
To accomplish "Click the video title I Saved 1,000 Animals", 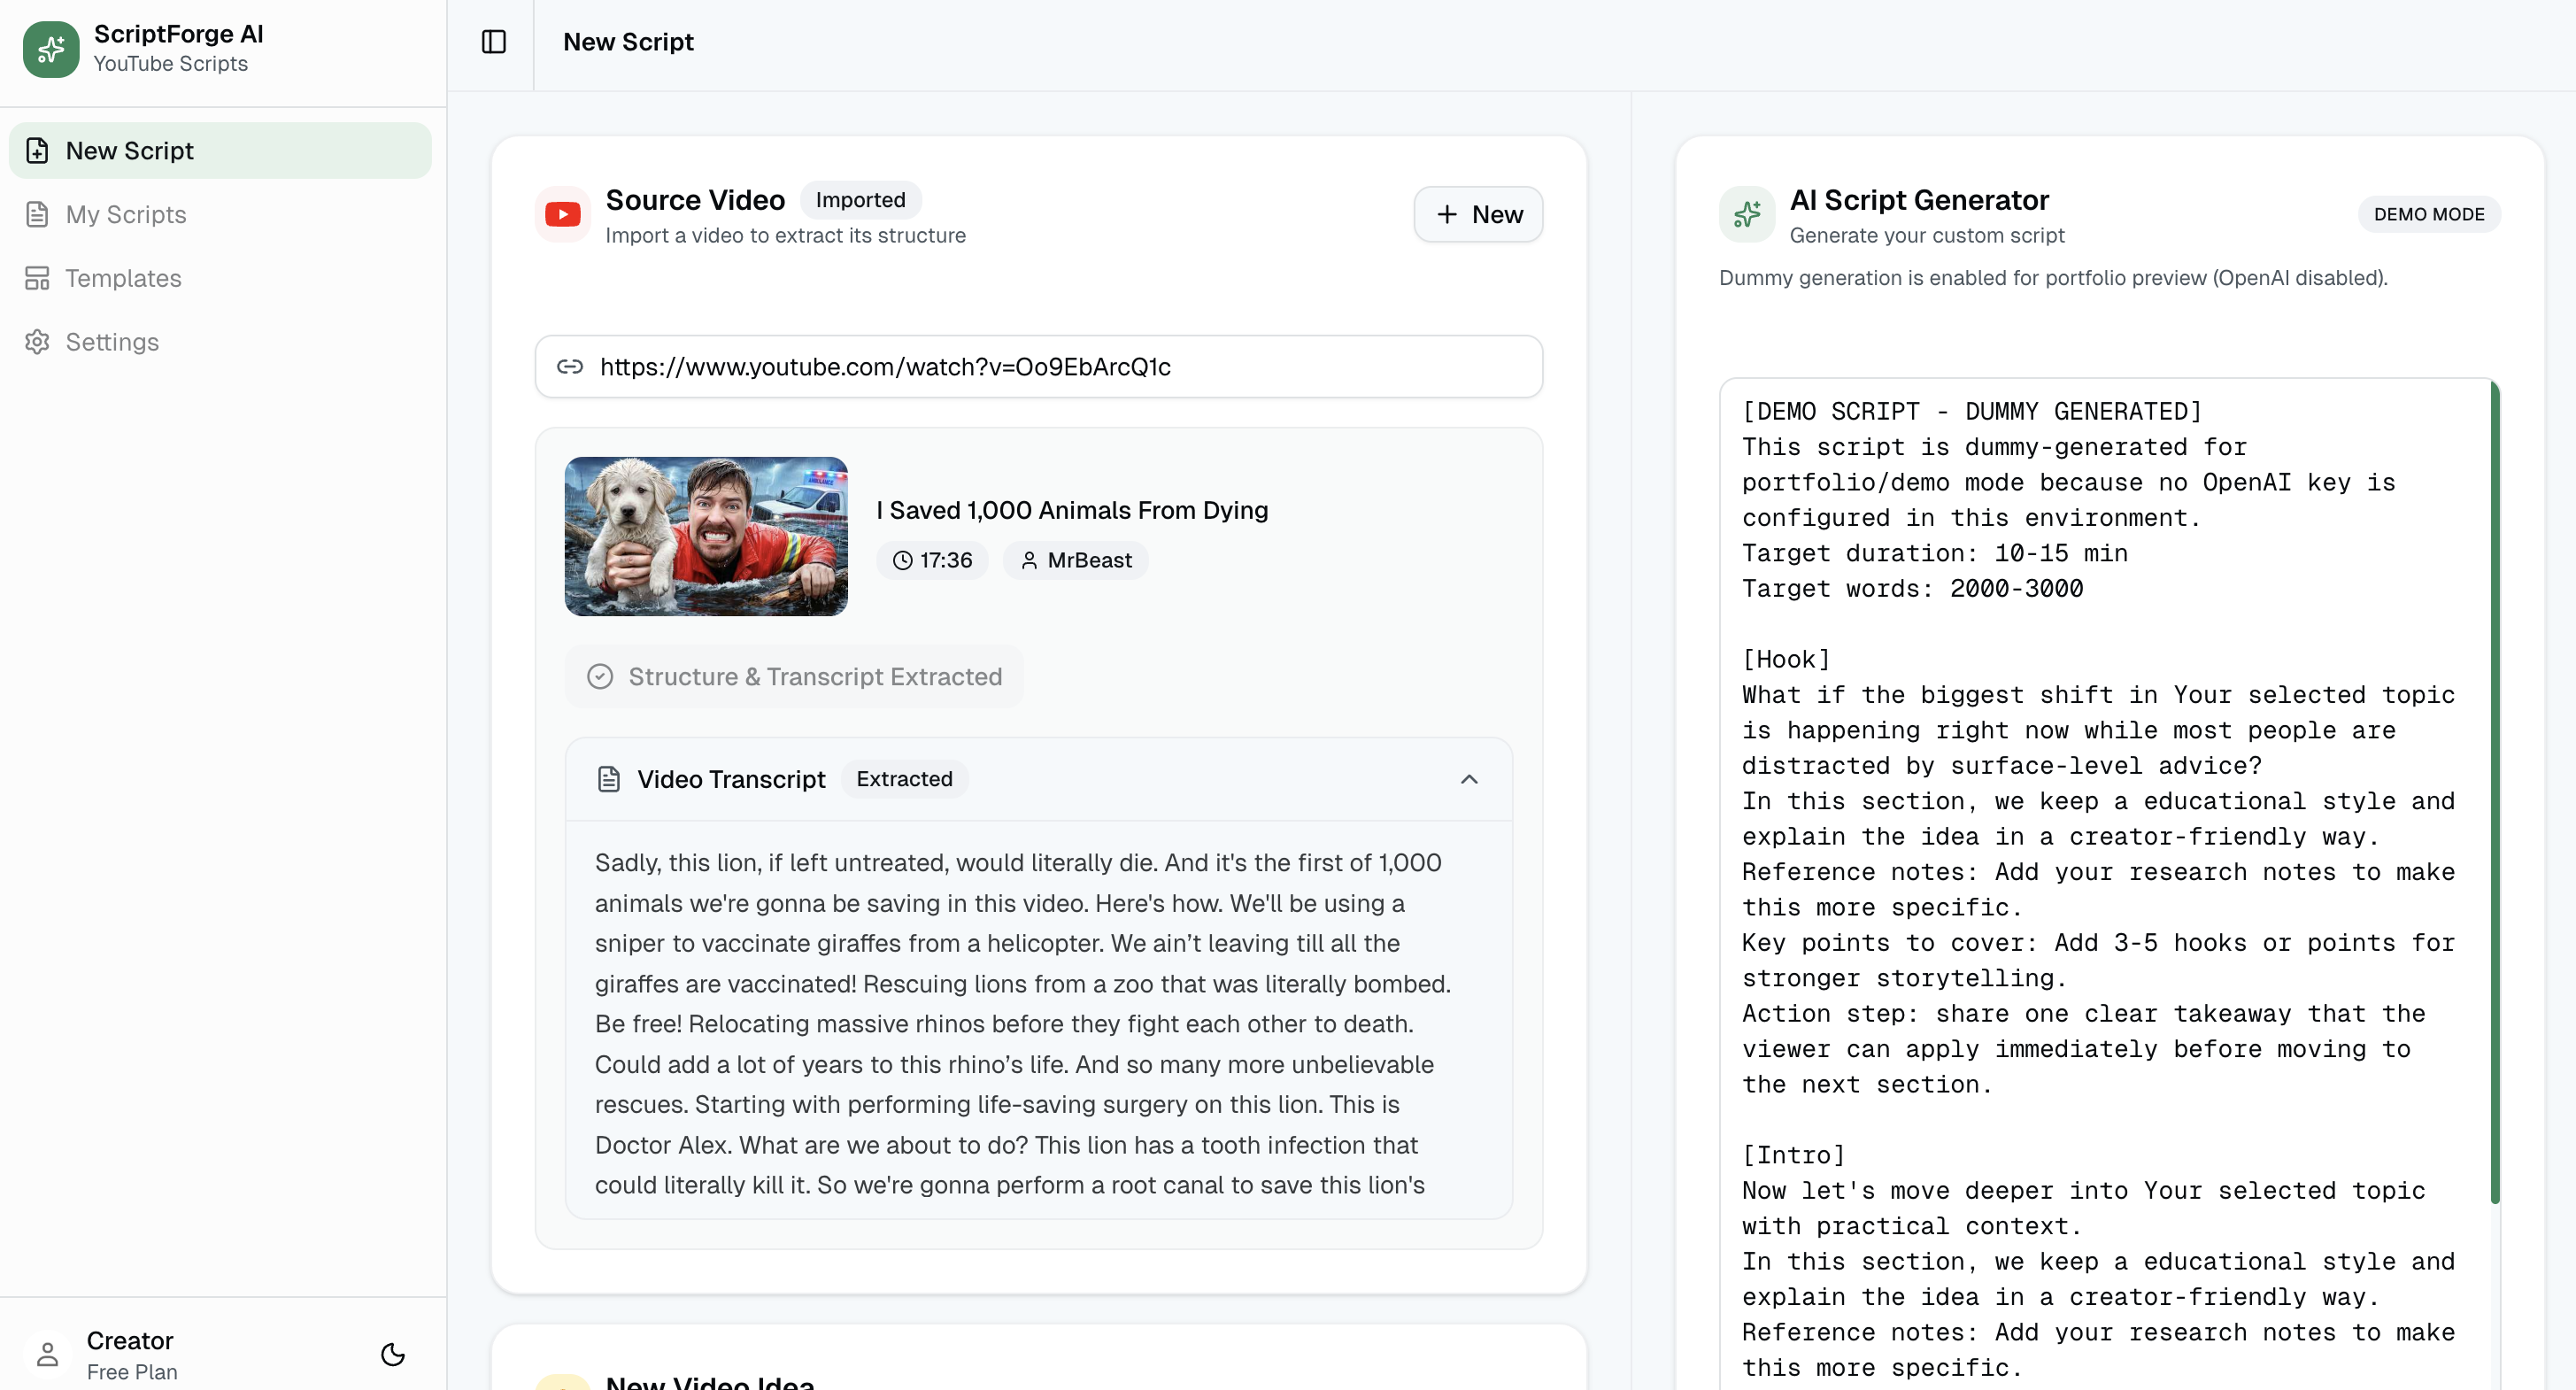I will pos(1072,510).
